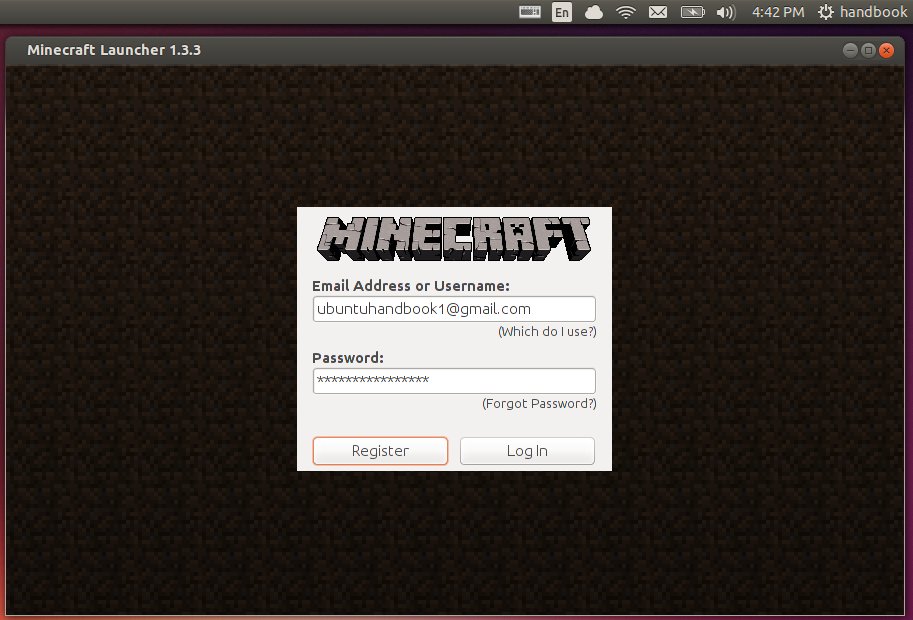Close the Minecraft Launcher window
This screenshot has width=913, height=620.
886,50
